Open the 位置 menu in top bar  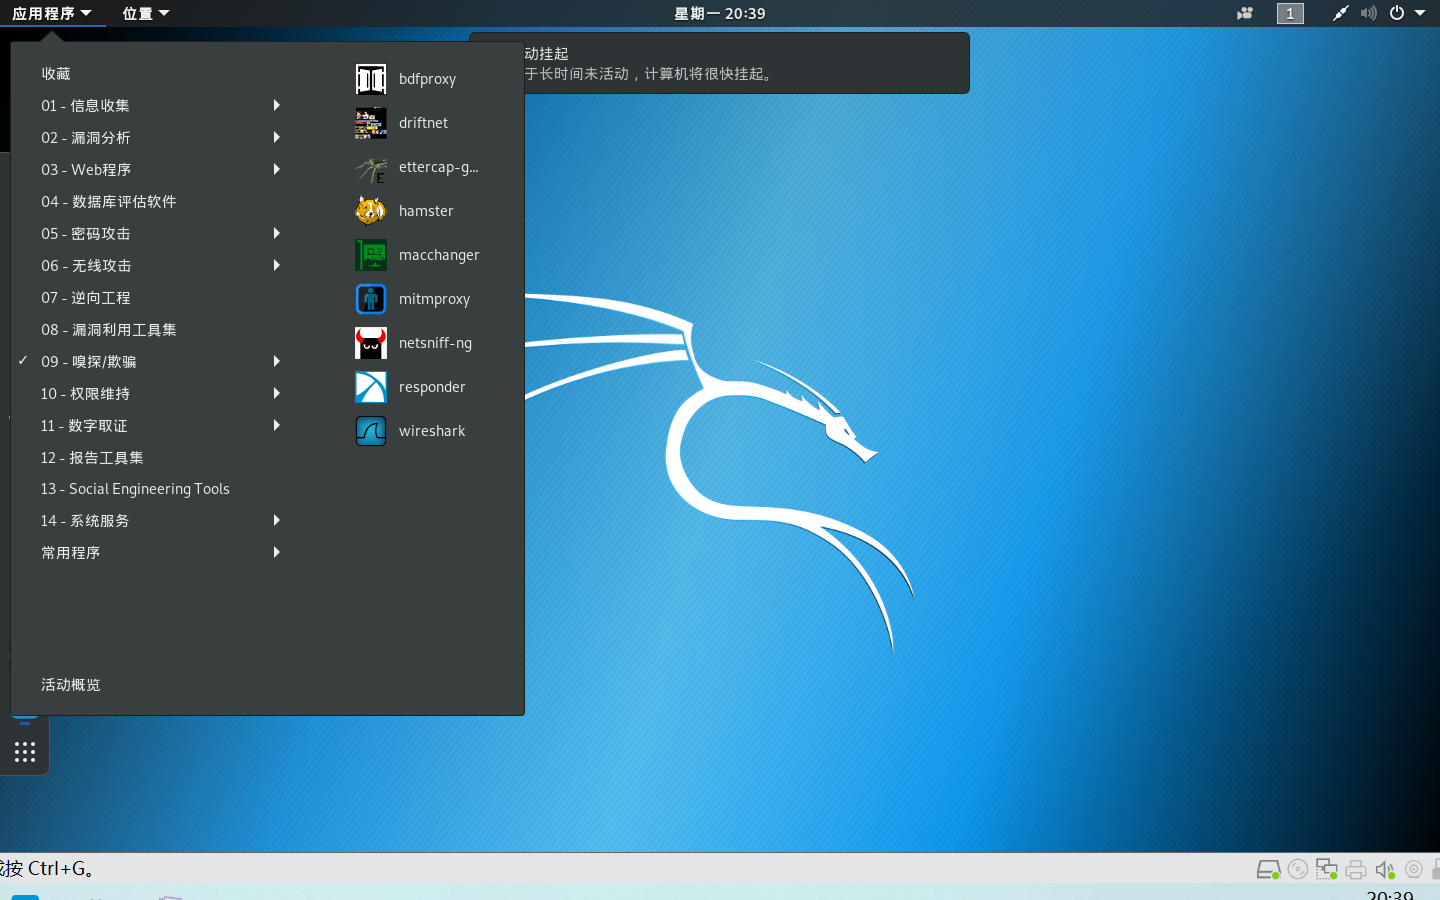[146, 13]
